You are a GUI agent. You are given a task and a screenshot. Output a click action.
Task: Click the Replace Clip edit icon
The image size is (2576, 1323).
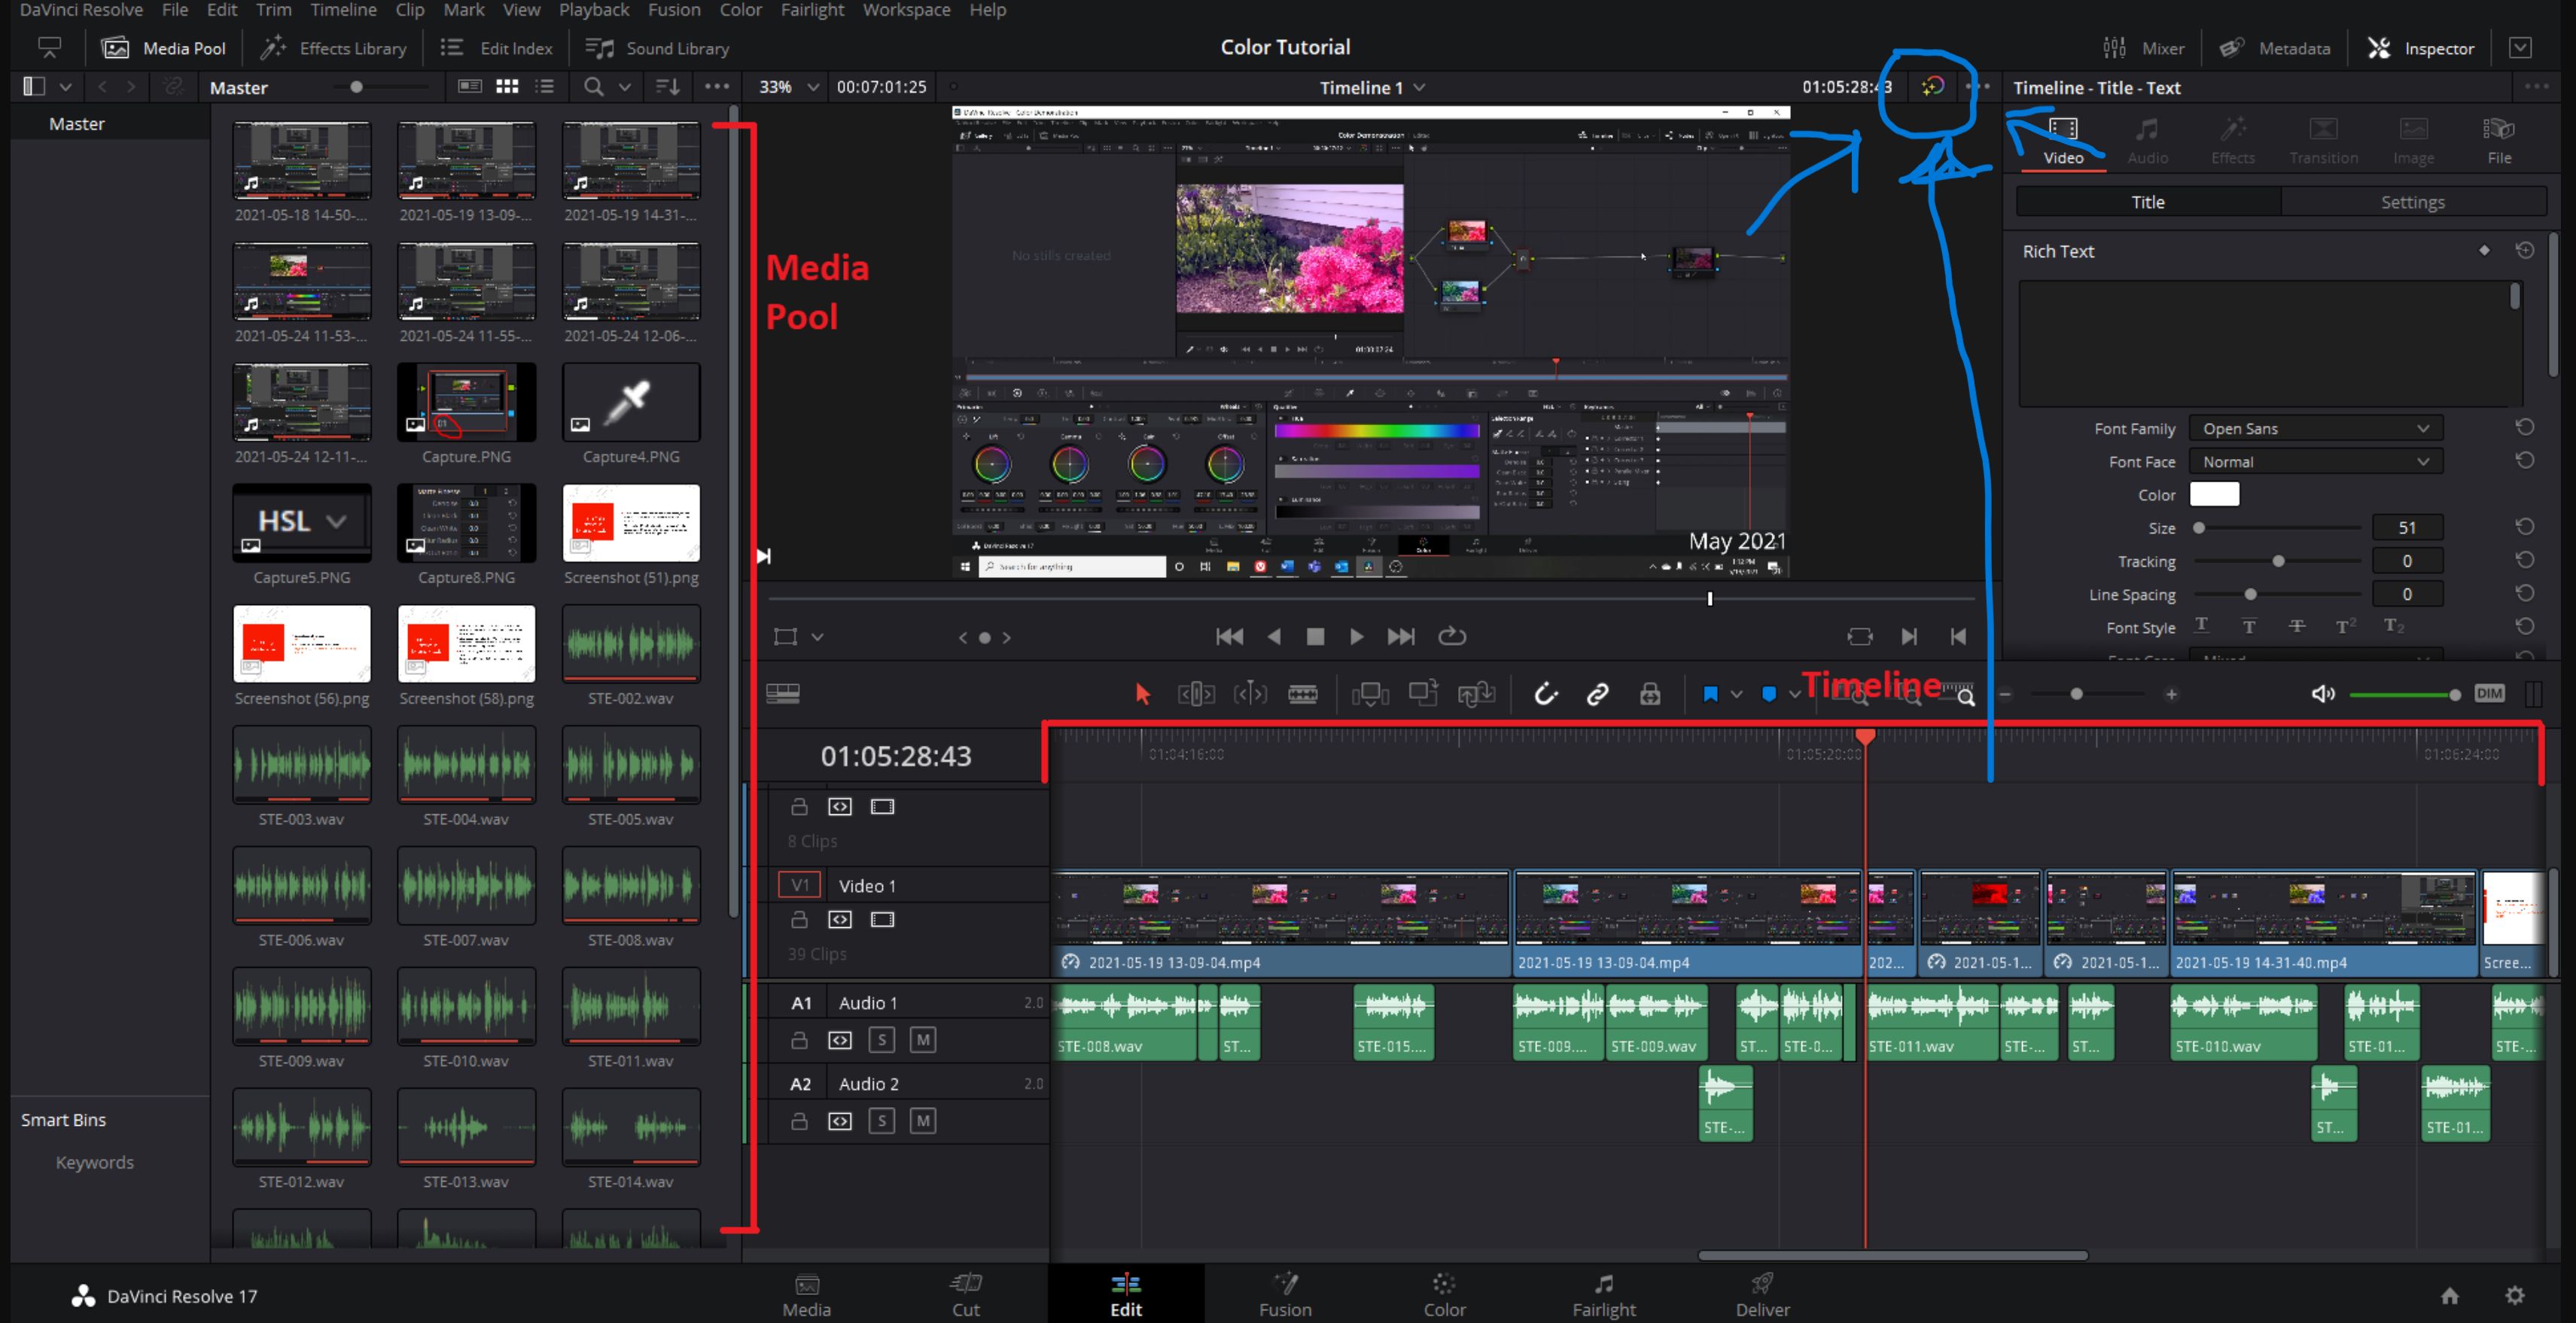[1476, 694]
